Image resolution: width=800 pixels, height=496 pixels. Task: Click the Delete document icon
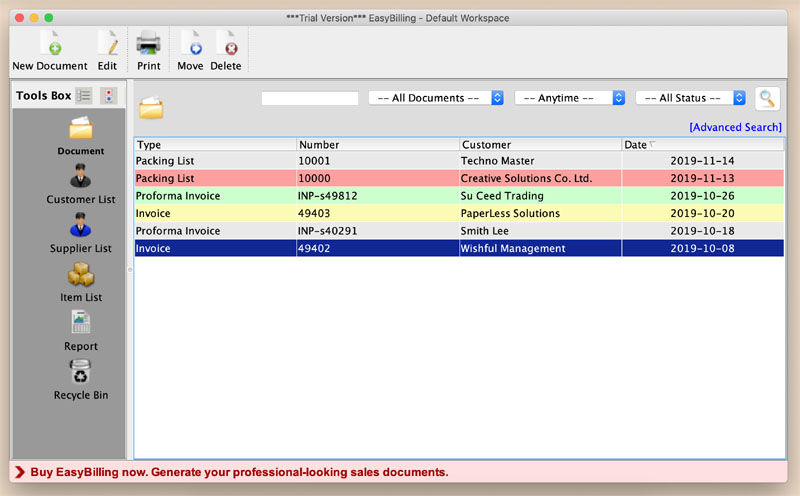coord(227,43)
